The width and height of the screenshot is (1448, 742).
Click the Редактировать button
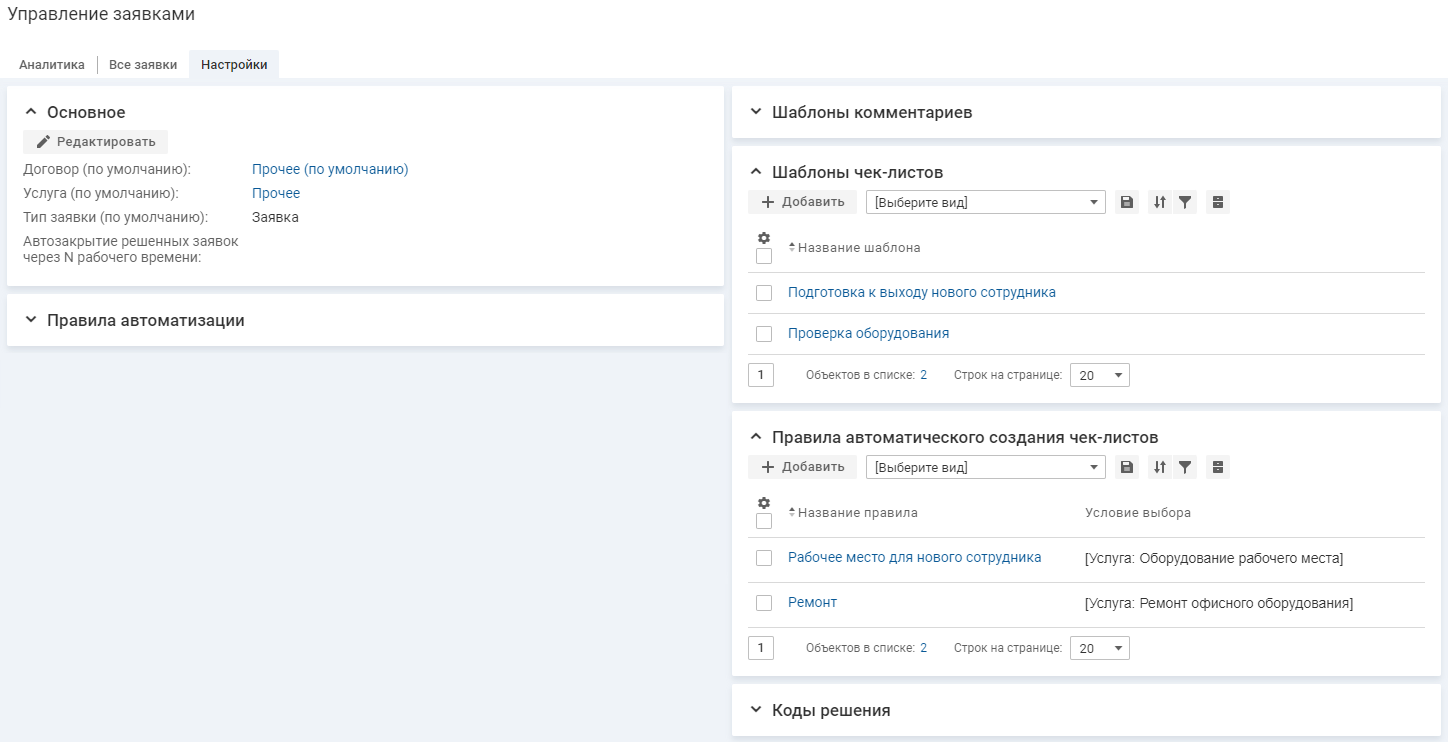tap(96, 142)
